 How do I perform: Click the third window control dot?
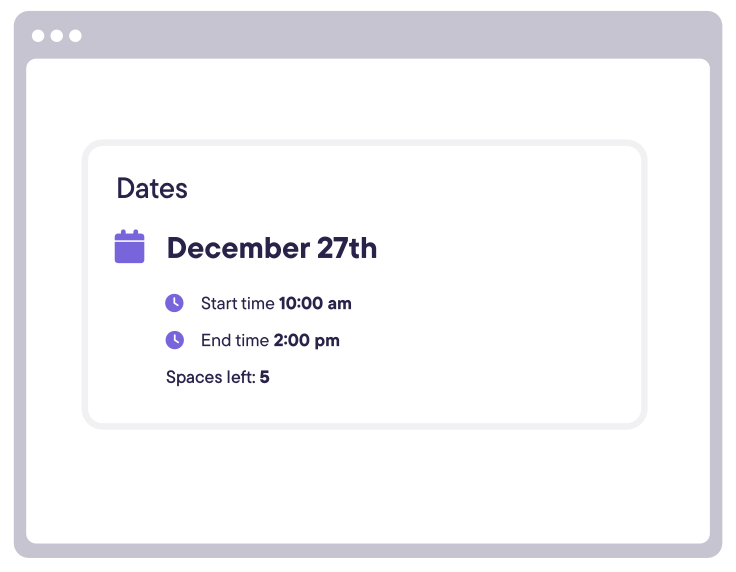tap(75, 36)
